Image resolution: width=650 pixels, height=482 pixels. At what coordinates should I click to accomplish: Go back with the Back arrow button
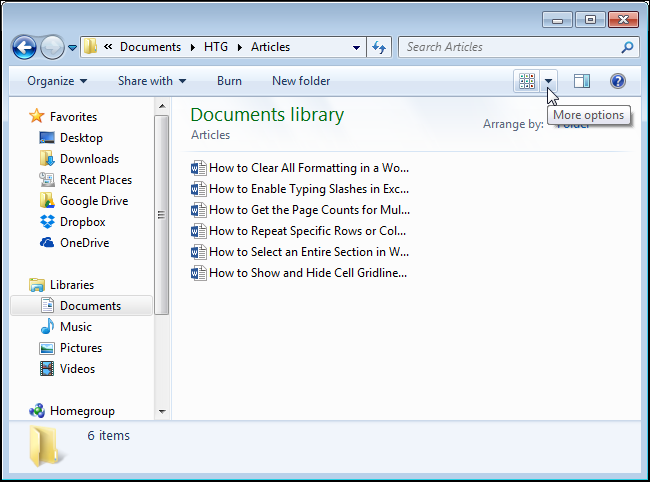tap(24, 47)
